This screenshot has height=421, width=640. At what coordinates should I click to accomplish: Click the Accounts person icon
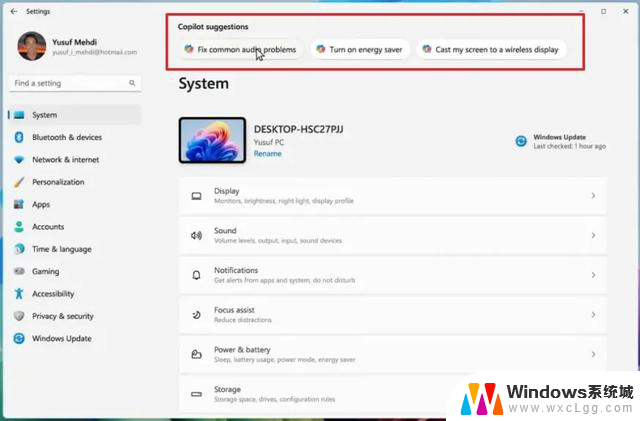(19, 227)
